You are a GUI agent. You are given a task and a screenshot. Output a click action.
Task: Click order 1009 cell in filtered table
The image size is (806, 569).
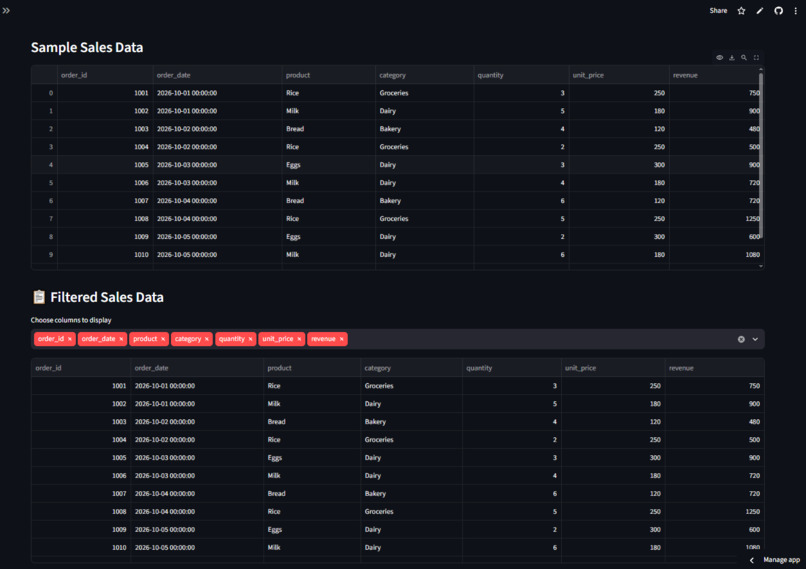[81, 530]
